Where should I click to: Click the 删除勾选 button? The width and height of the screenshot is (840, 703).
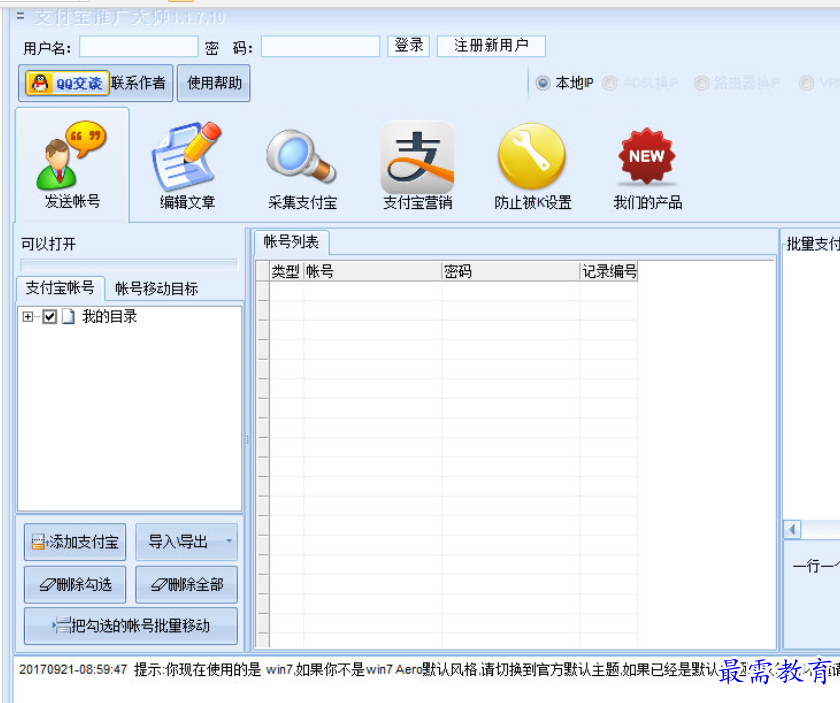(x=75, y=584)
